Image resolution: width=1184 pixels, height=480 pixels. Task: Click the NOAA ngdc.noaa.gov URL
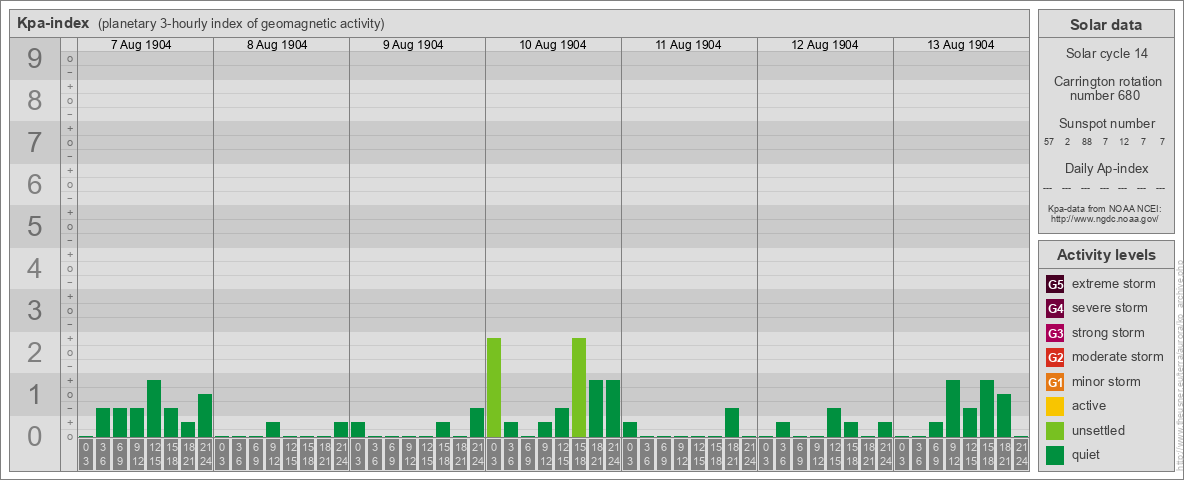point(1104,218)
